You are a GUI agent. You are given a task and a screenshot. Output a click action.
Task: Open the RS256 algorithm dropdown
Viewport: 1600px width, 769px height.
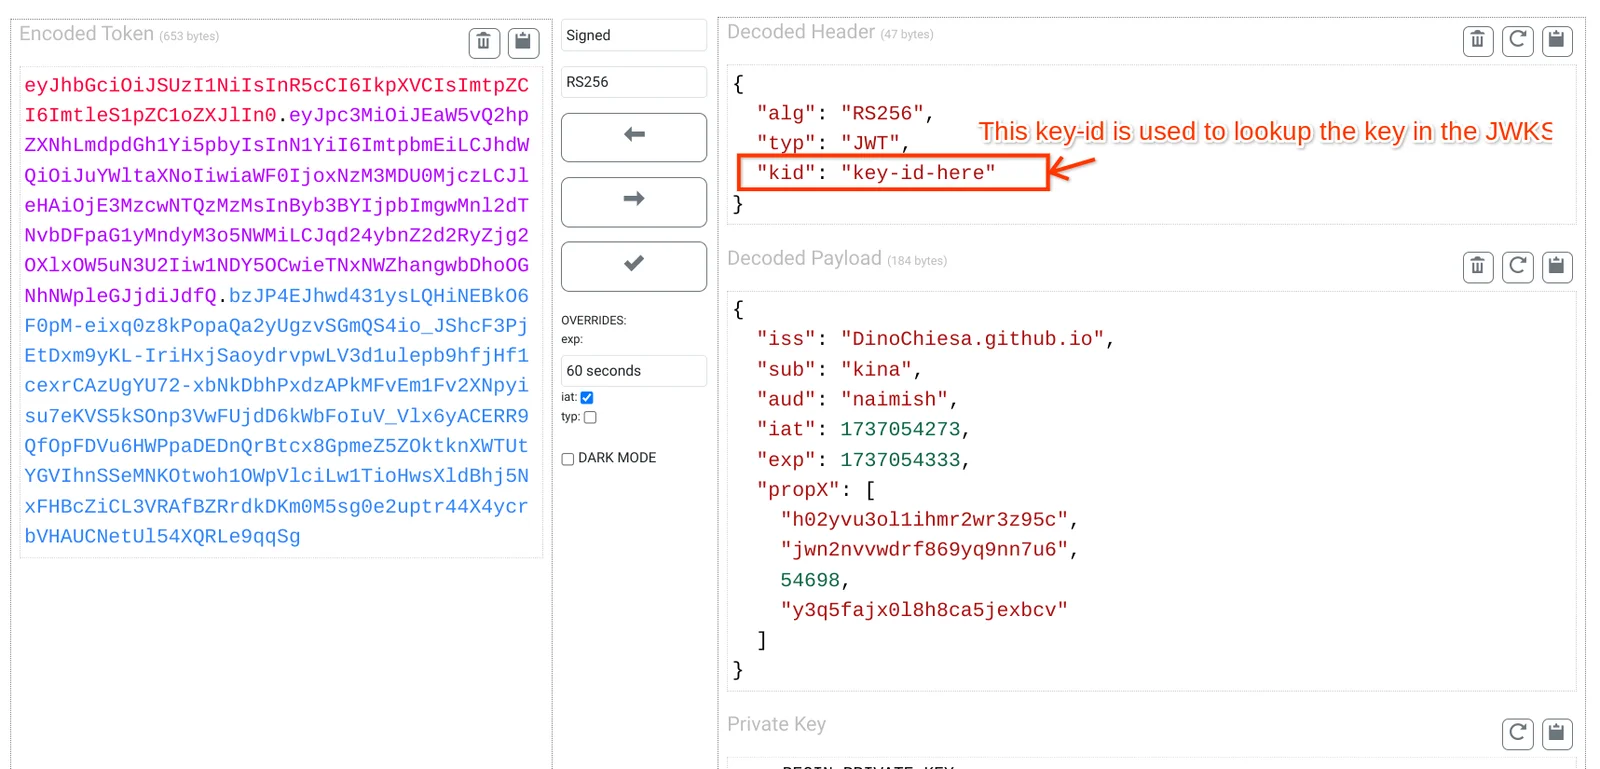click(634, 82)
